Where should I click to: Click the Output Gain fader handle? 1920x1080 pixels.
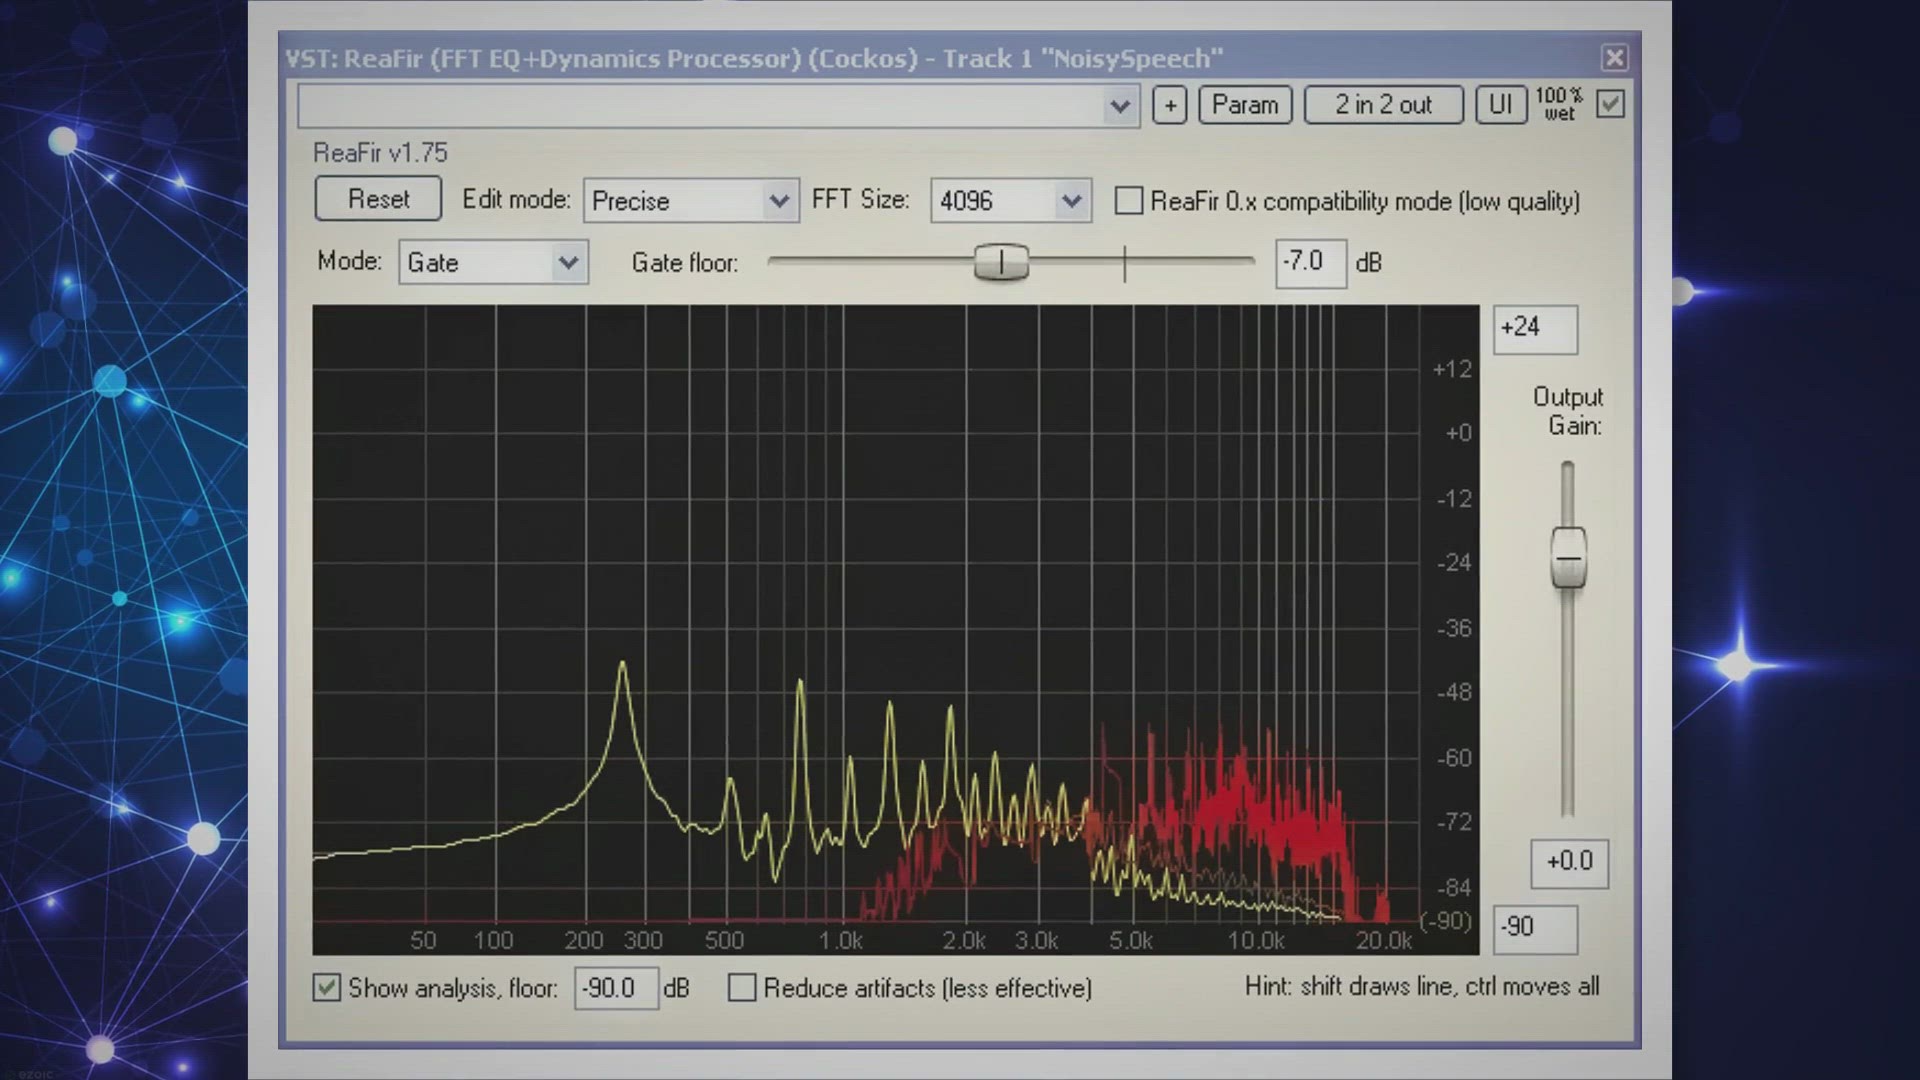click(1568, 558)
